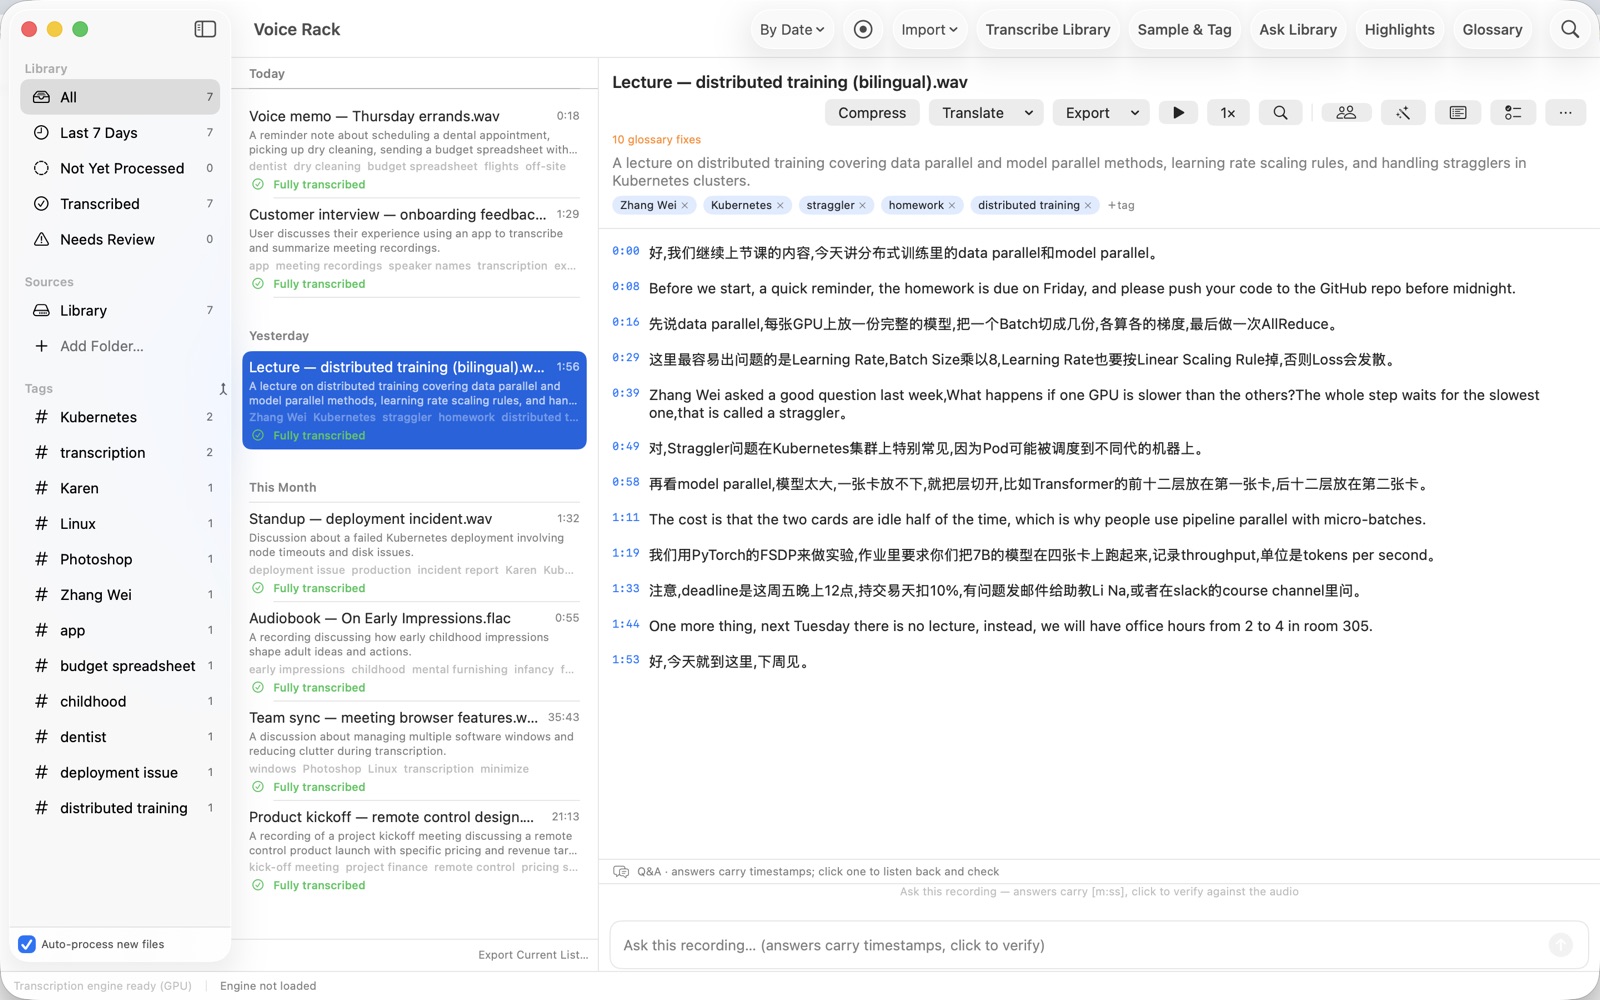Start recording with the record circle icon

tap(863, 29)
